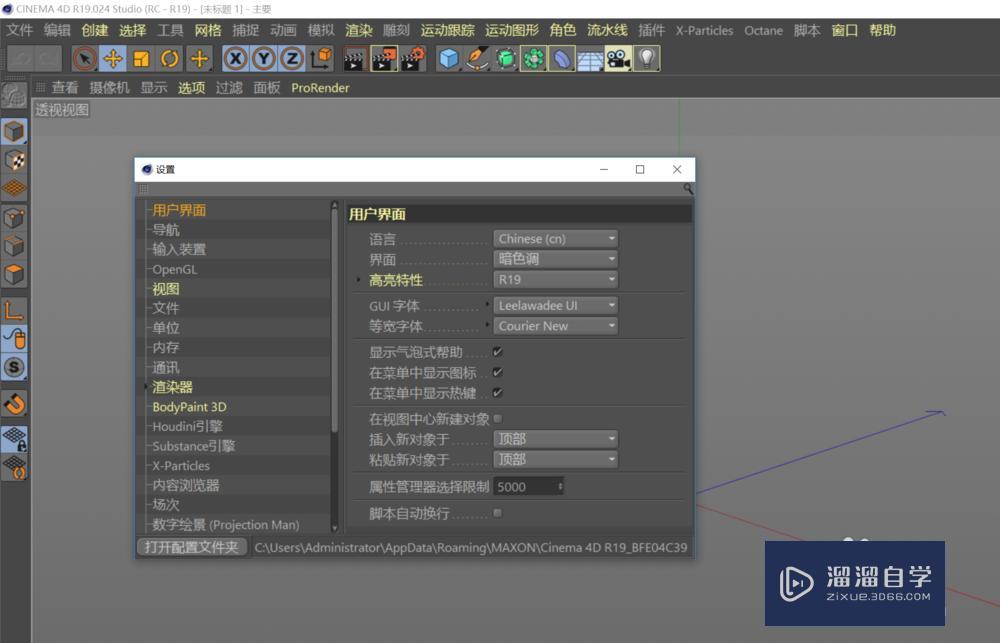Add a floor environment object

click(x=590, y=59)
